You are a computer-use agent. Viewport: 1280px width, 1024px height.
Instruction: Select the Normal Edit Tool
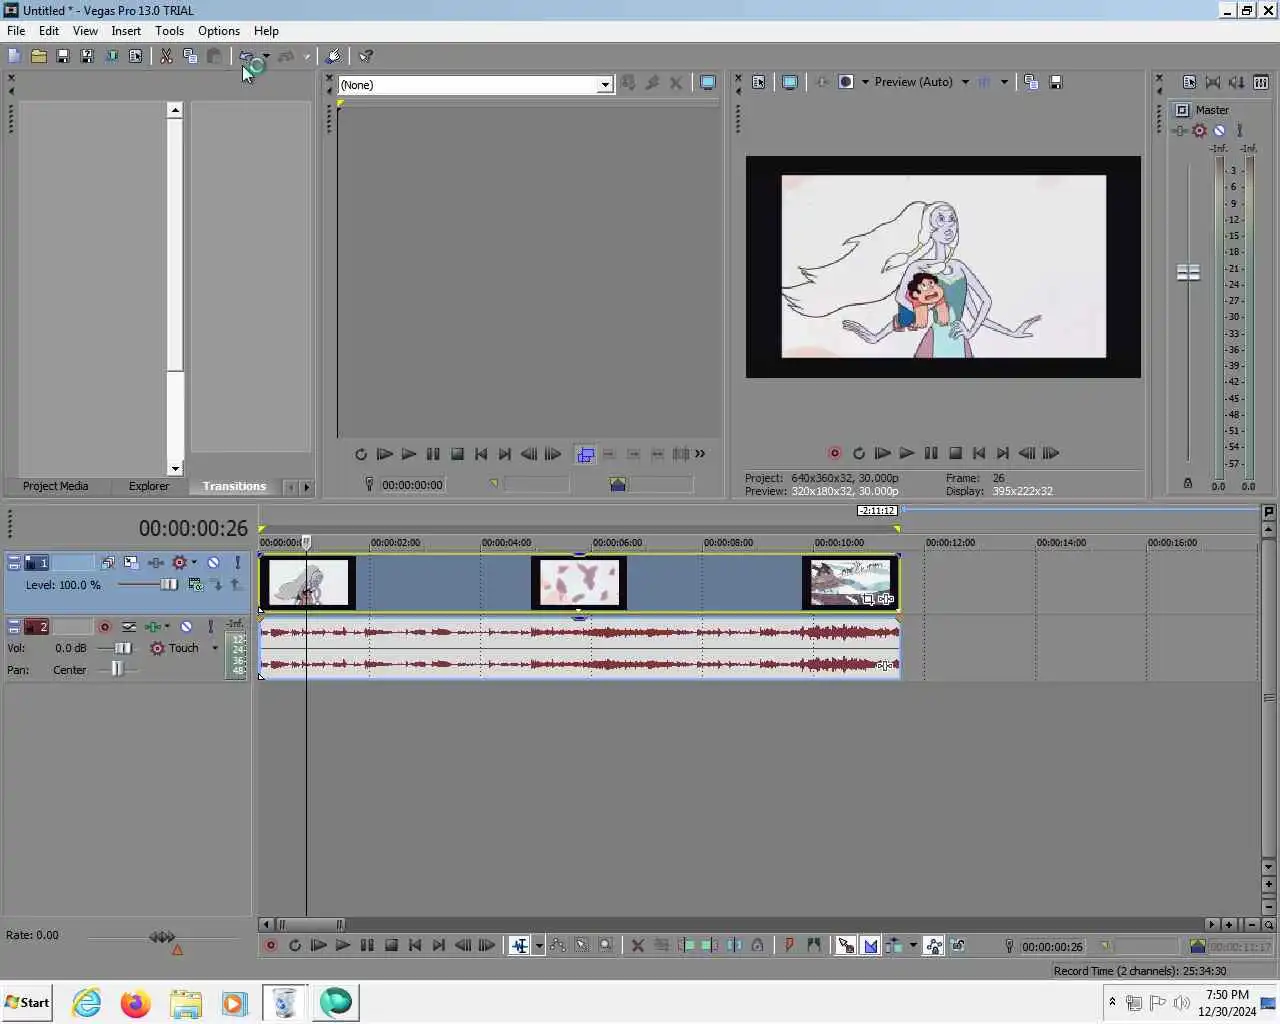(519, 945)
